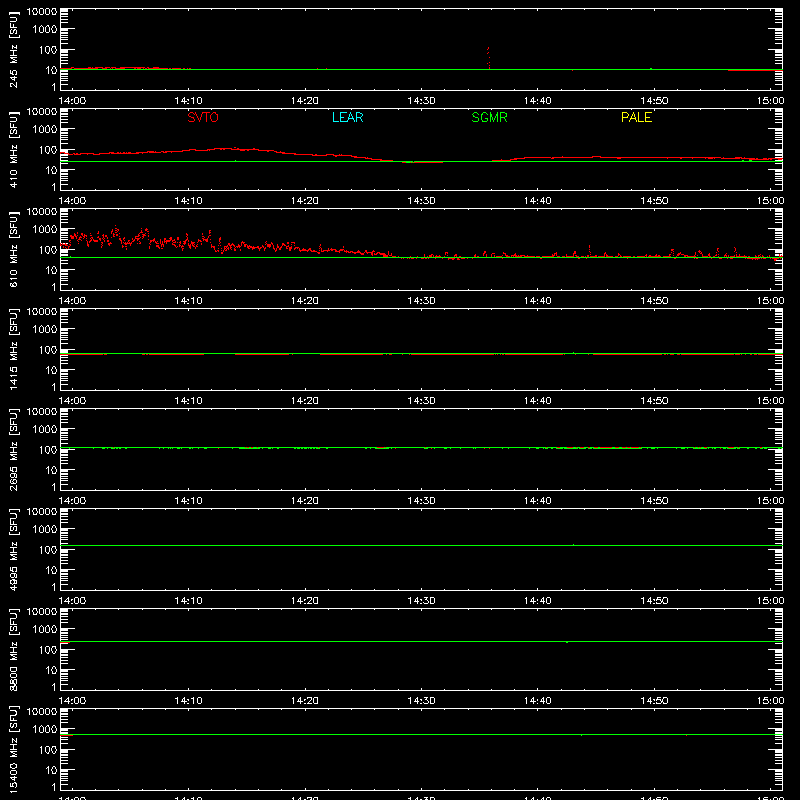Click 14:30 time label below 245 MHz plot

(x=421, y=101)
